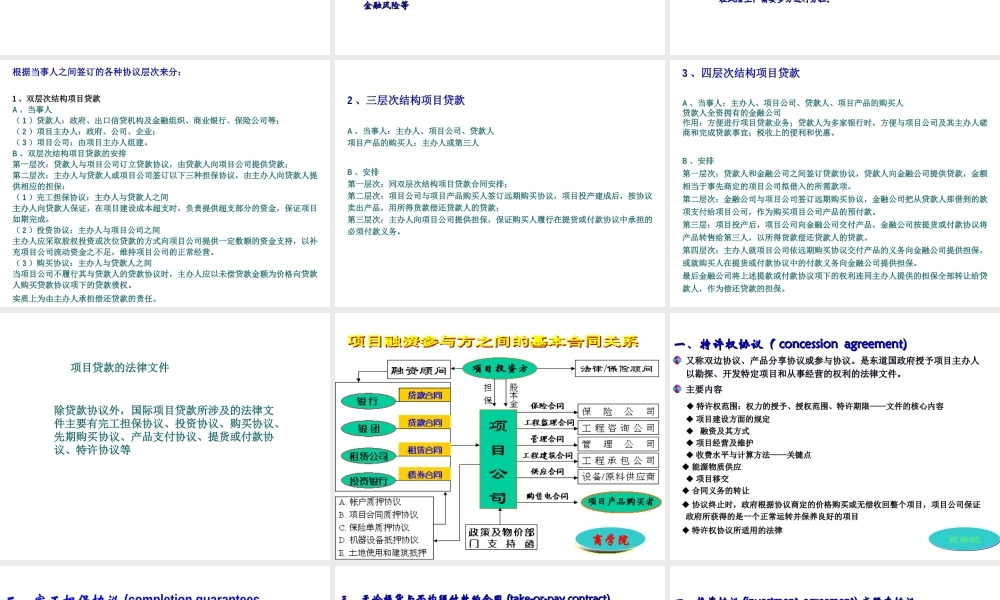Click the 项目投资方 oval at the diagram top
This screenshot has width=1000, height=600.
499,368
